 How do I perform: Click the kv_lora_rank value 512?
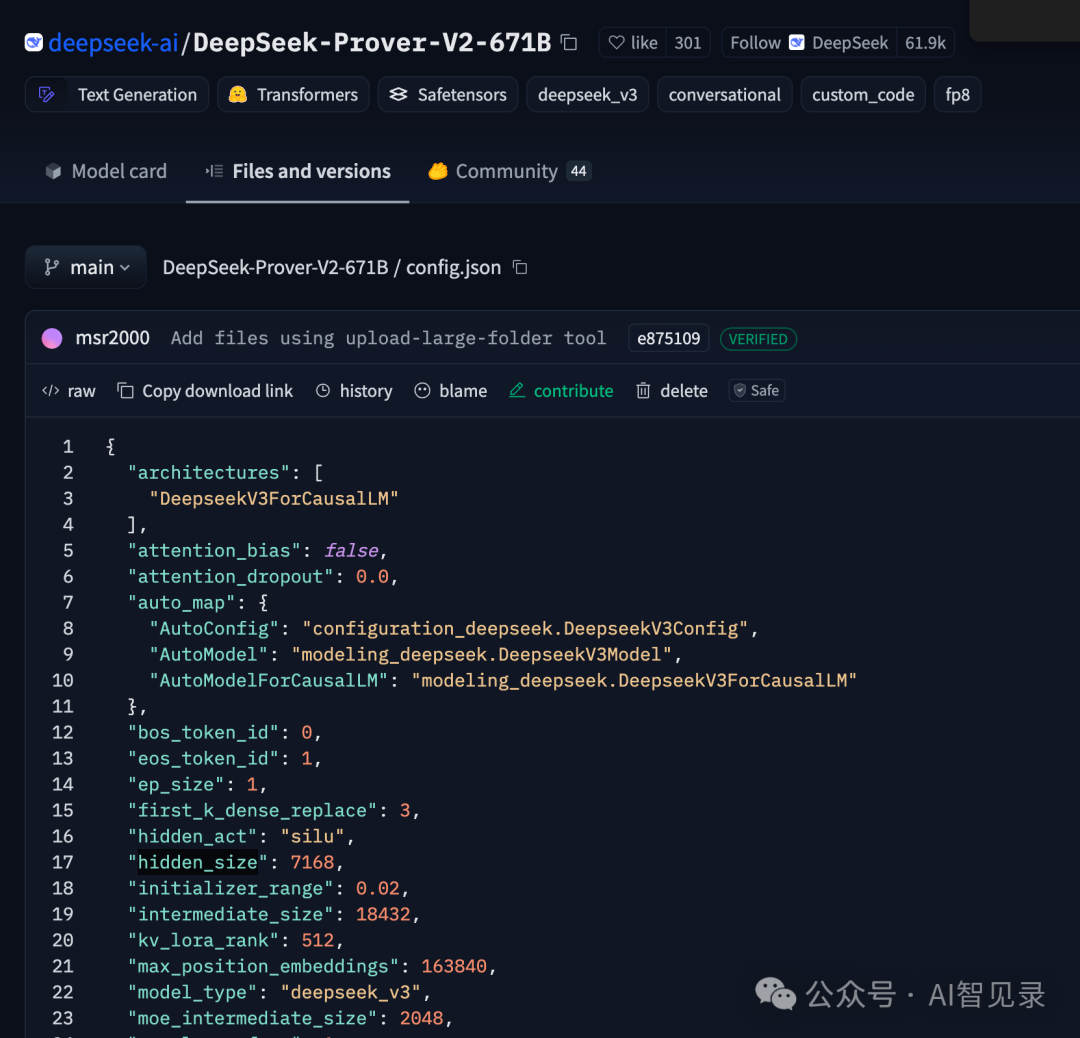tap(318, 940)
